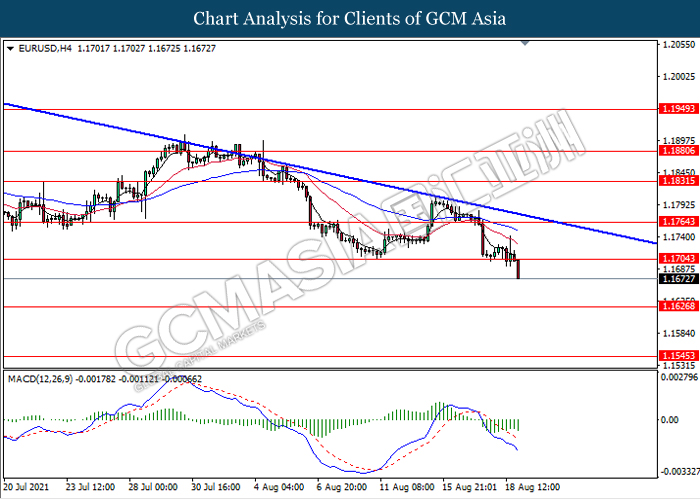The image size is (700, 500).
Task: Click the triangle before EURUSD,H4 label
Action: click(10, 48)
